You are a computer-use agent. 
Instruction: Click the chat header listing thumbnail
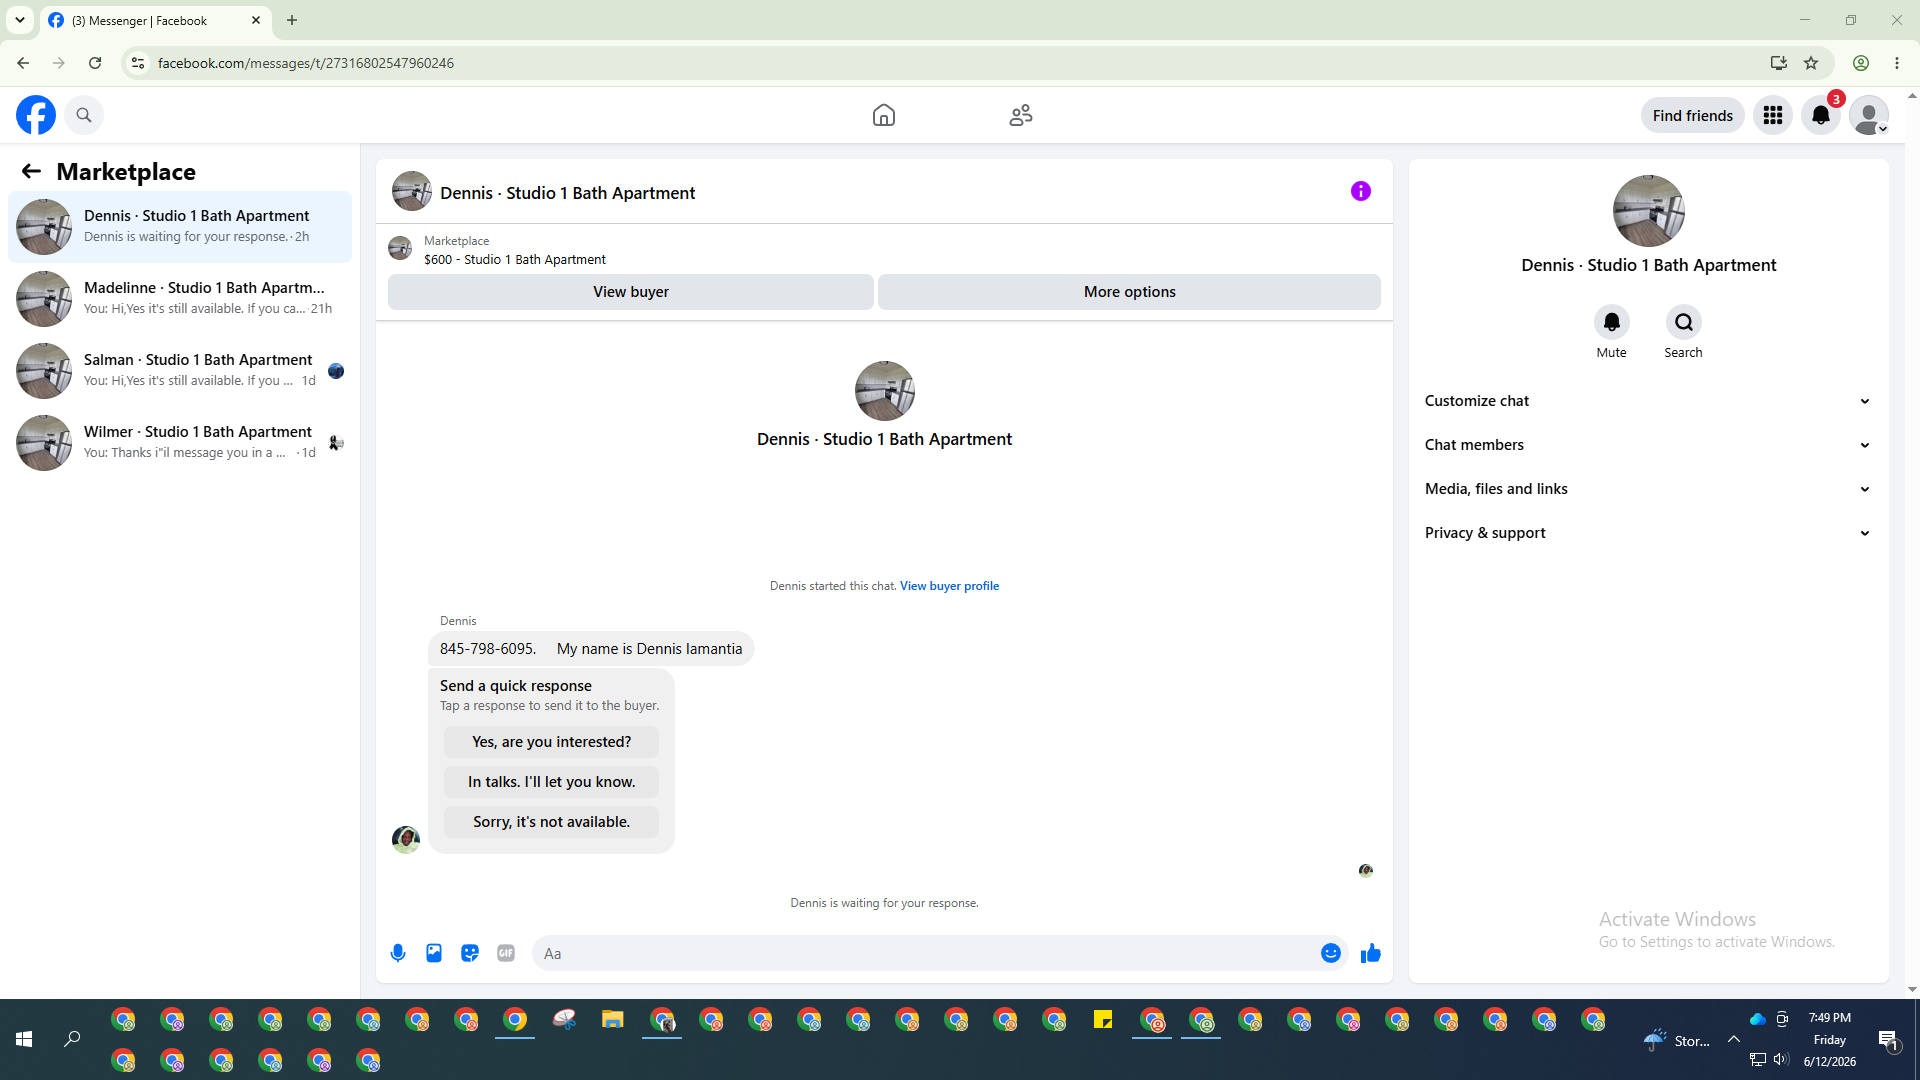pyautogui.click(x=412, y=191)
